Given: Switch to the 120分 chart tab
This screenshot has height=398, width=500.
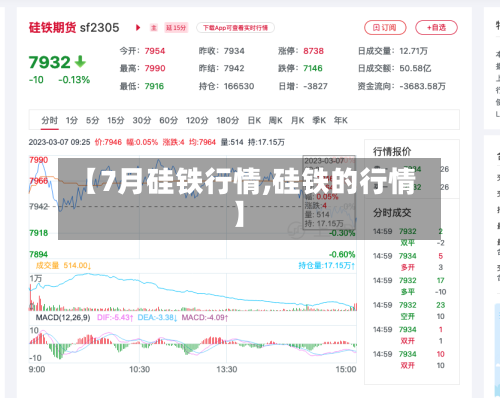Looking at the screenshot, I should coord(197,120).
